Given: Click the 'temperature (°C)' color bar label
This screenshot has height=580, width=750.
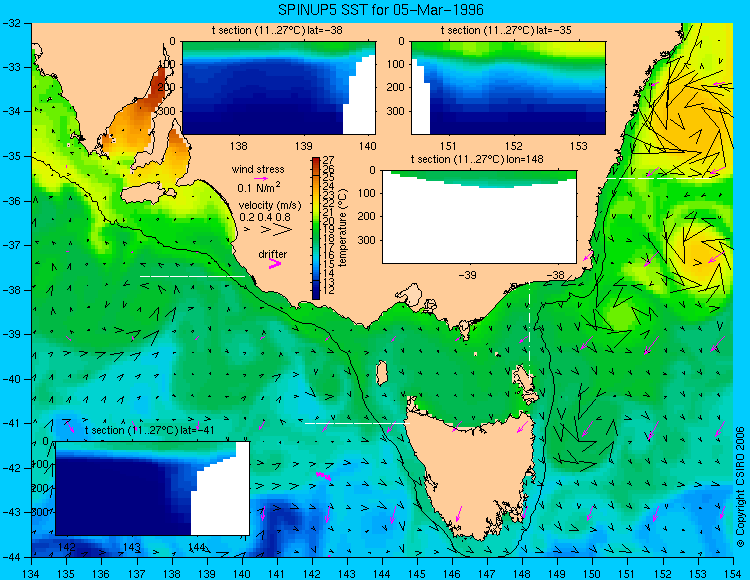Looking at the screenshot, I should tap(343, 227).
